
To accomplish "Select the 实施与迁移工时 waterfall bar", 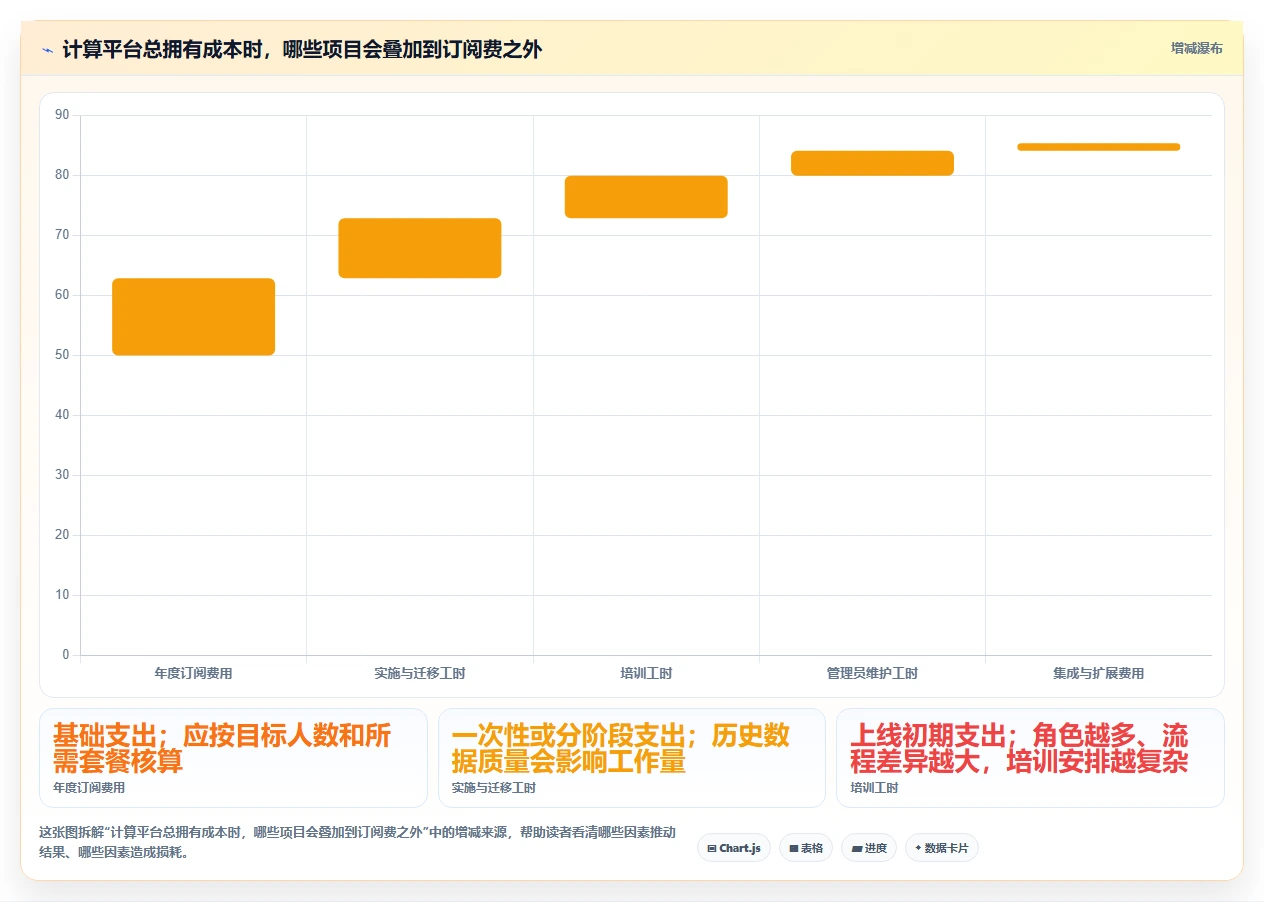I will click(x=420, y=248).
